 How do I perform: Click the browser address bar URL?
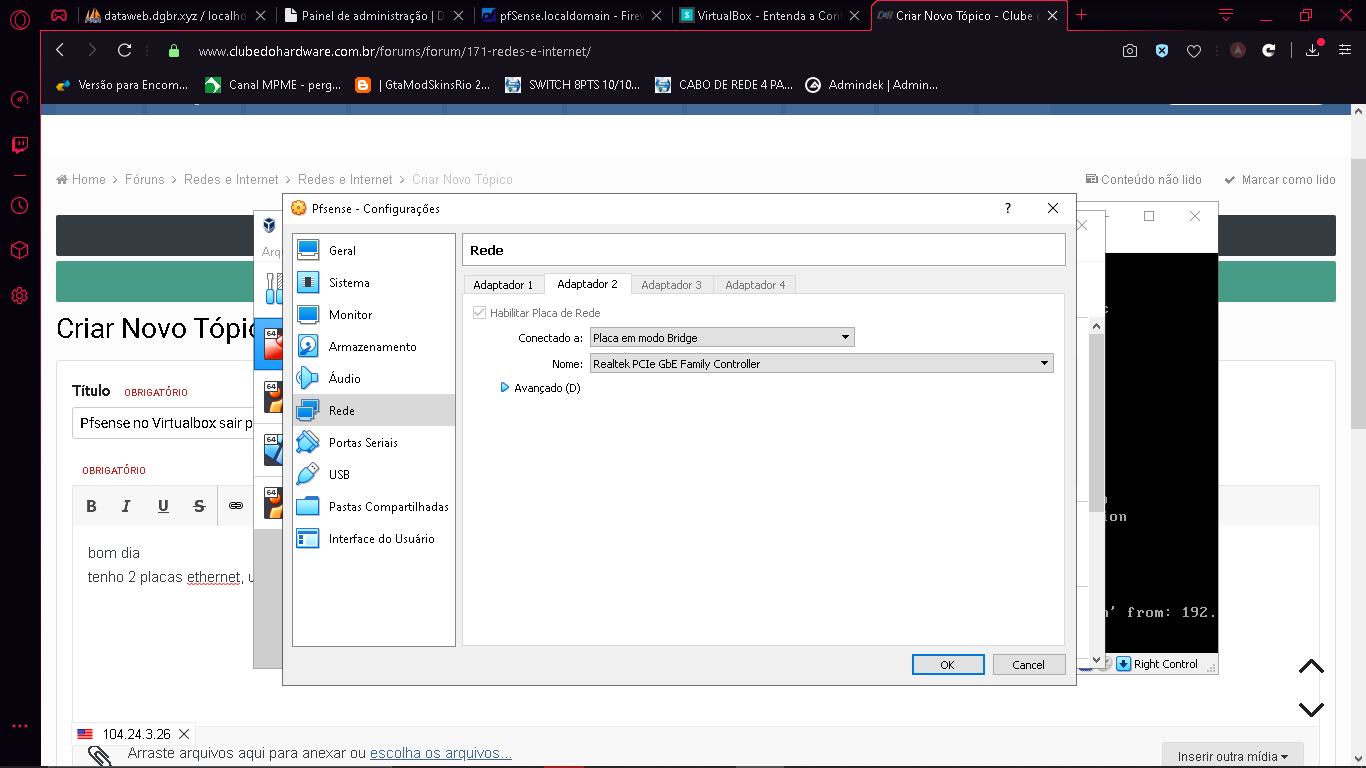(x=394, y=51)
